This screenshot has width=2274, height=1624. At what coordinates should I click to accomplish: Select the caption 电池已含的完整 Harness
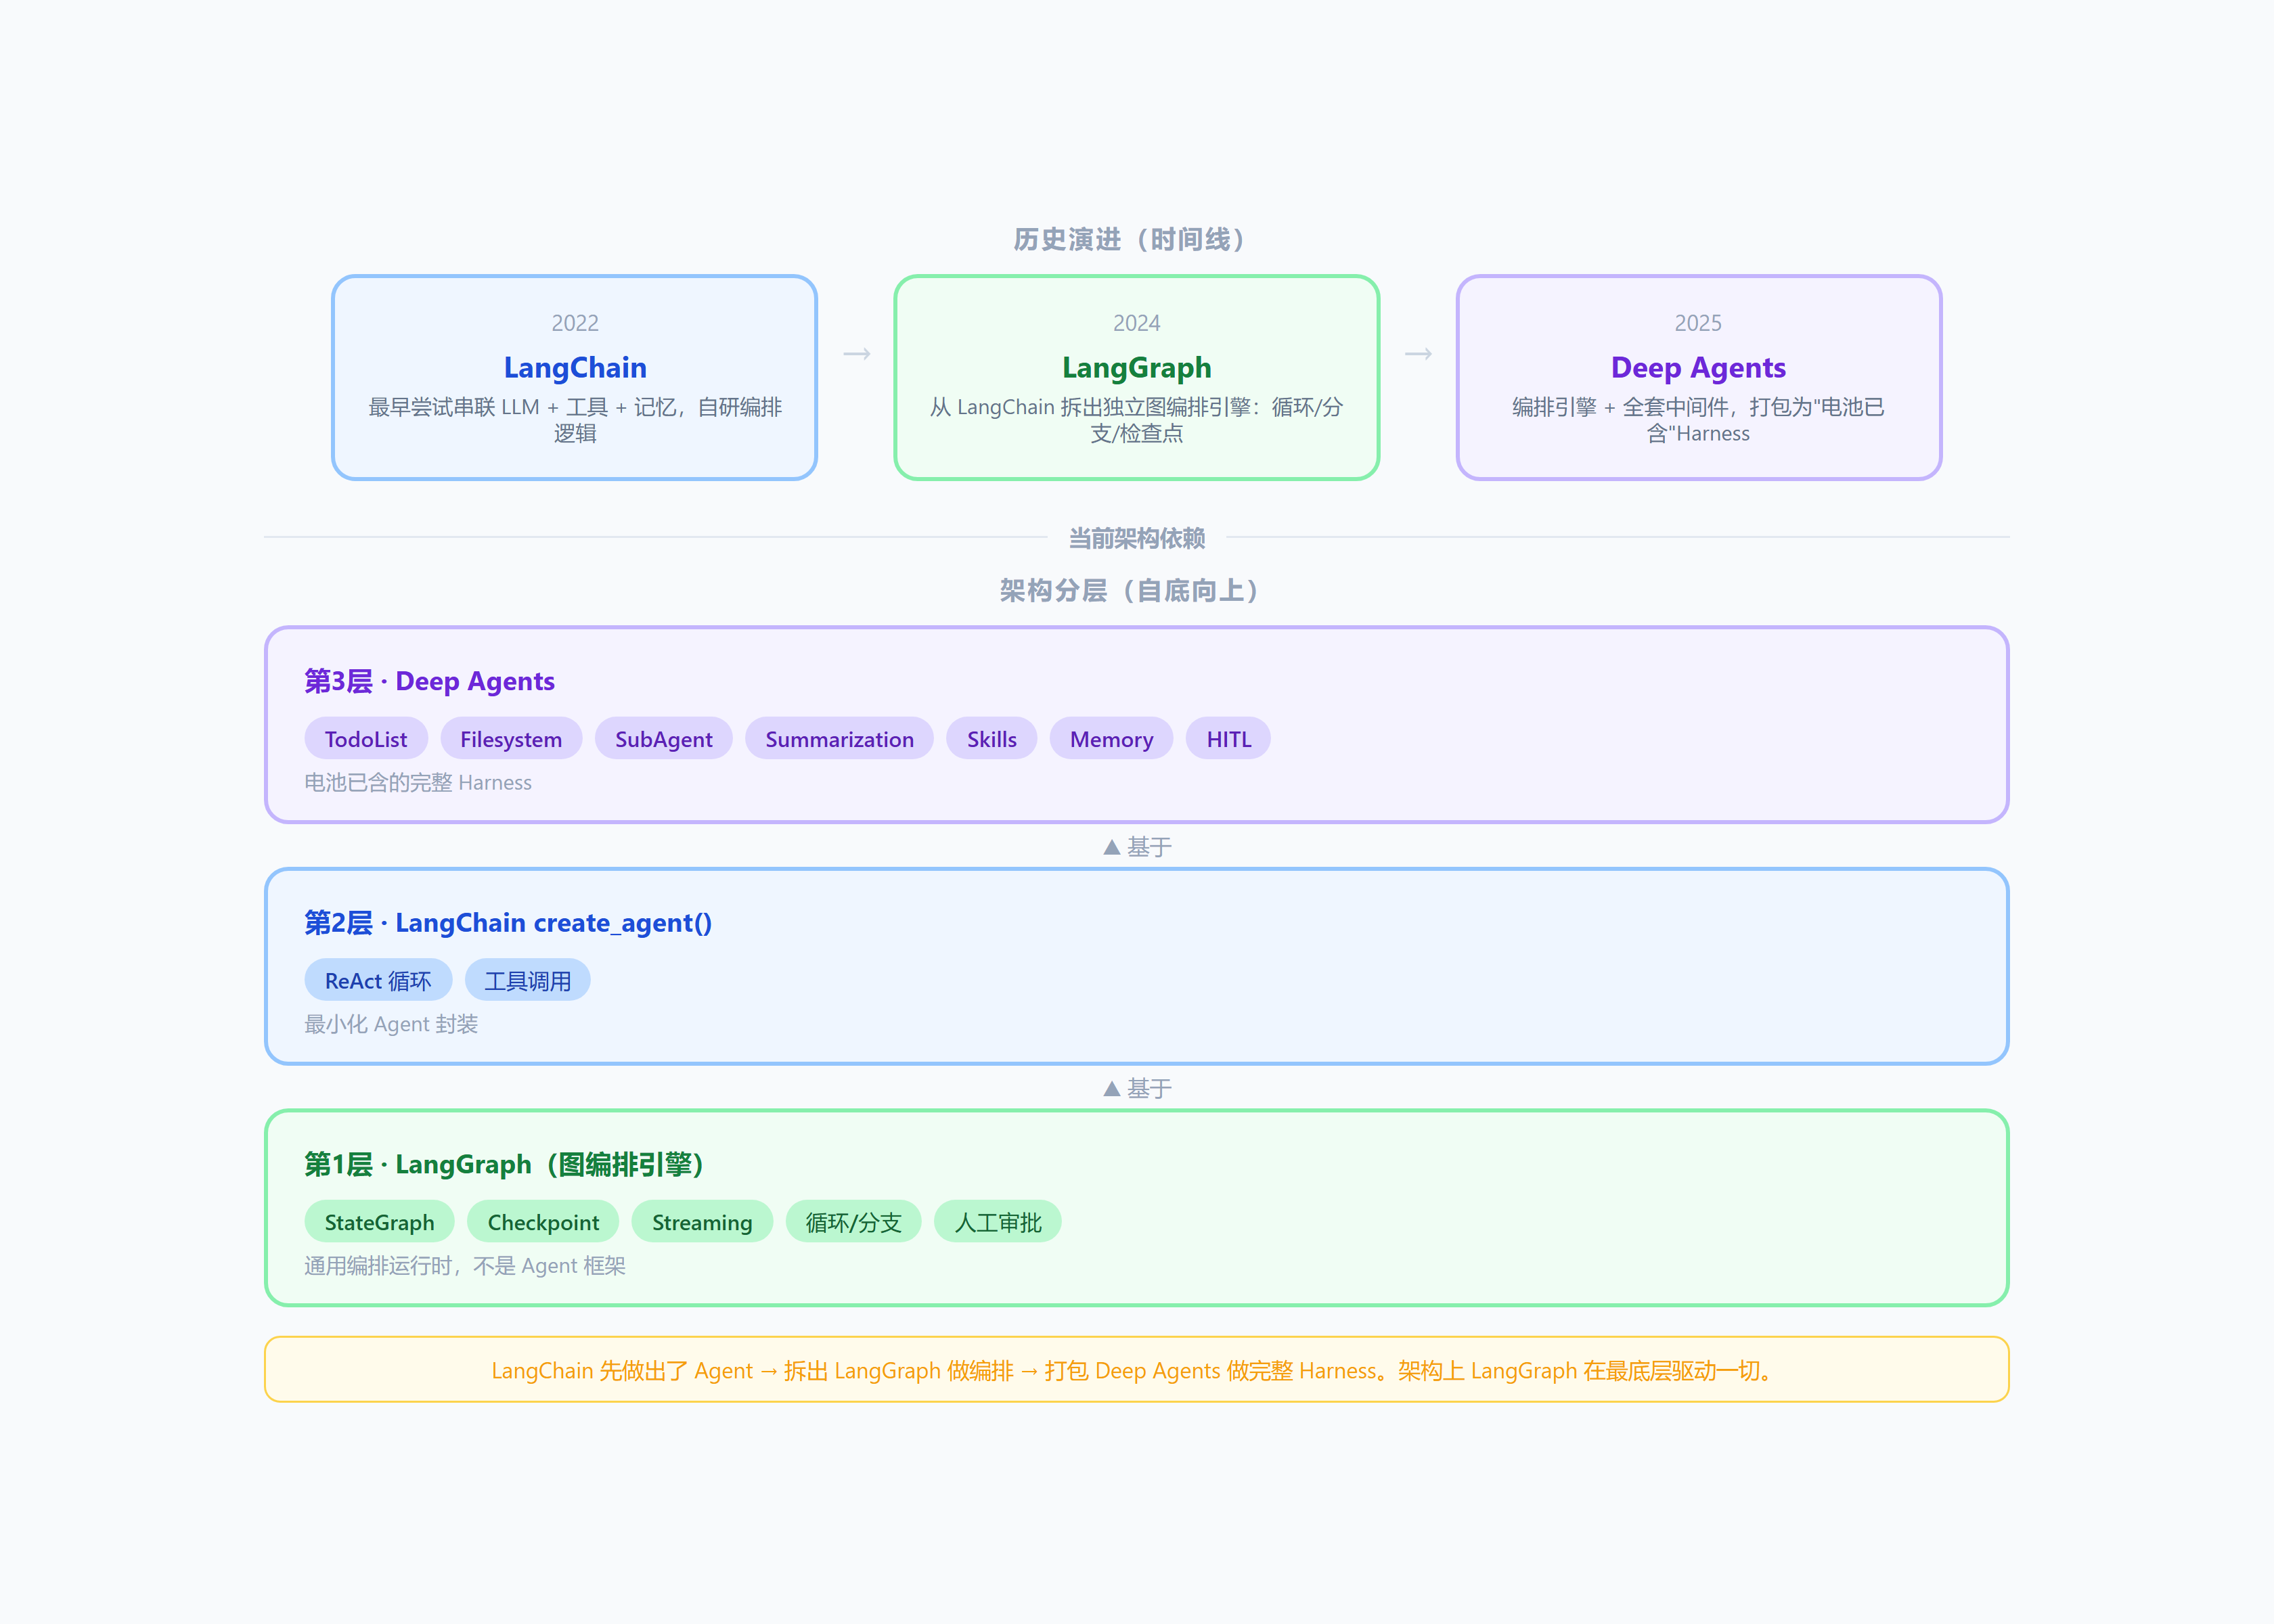[x=418, y=783]
